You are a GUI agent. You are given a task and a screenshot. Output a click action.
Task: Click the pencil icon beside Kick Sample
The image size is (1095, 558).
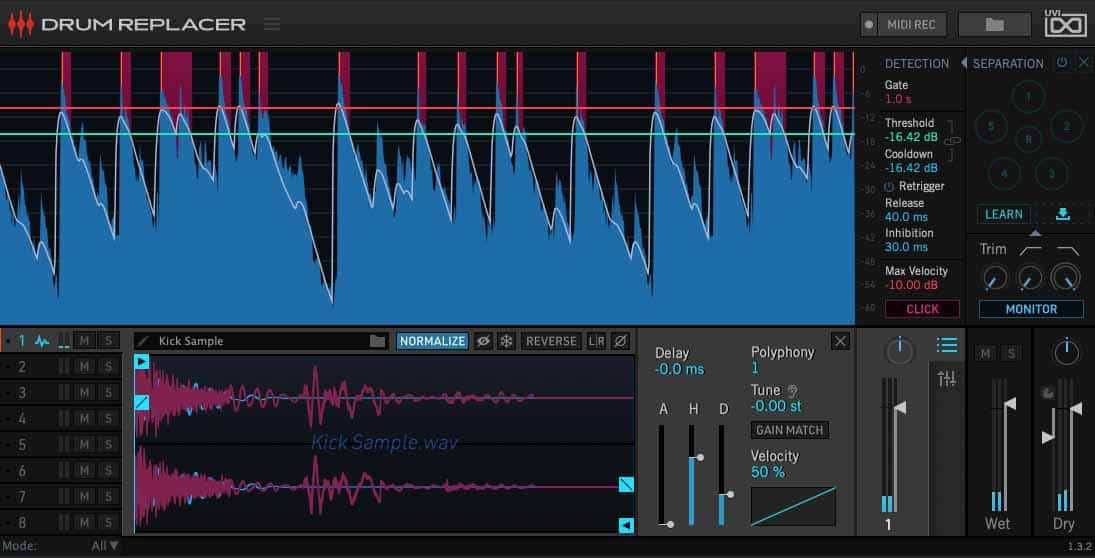(143, 341)
